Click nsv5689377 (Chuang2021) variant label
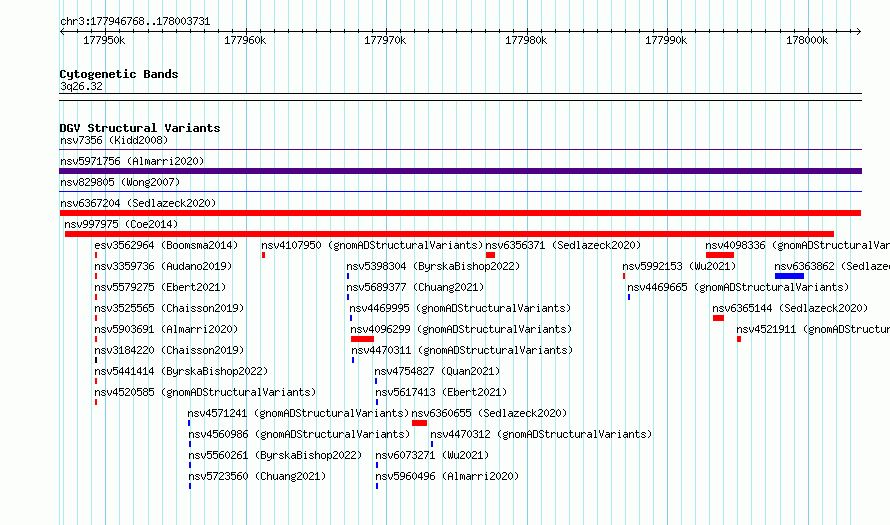This screenshot has height=525, width=890. tap(415, 287)
